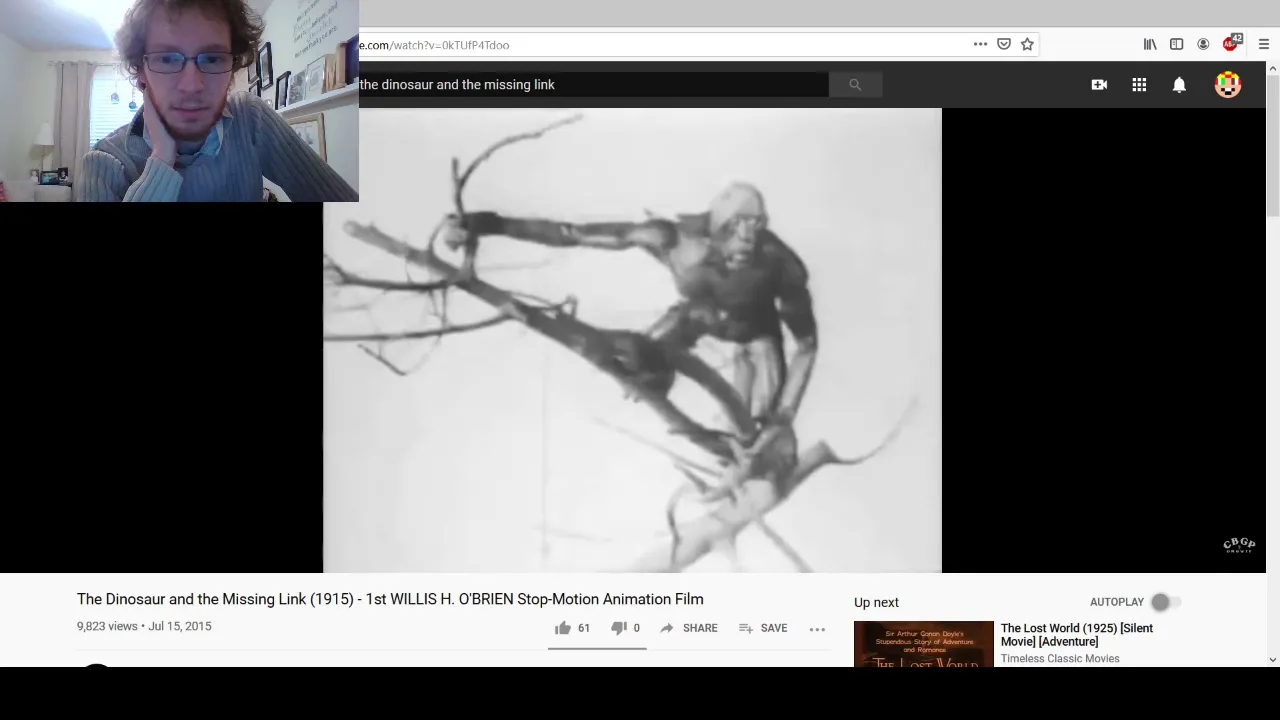Click the YouTube search input field
Viewport: 1280px width, 720px height.
point(593,85)
